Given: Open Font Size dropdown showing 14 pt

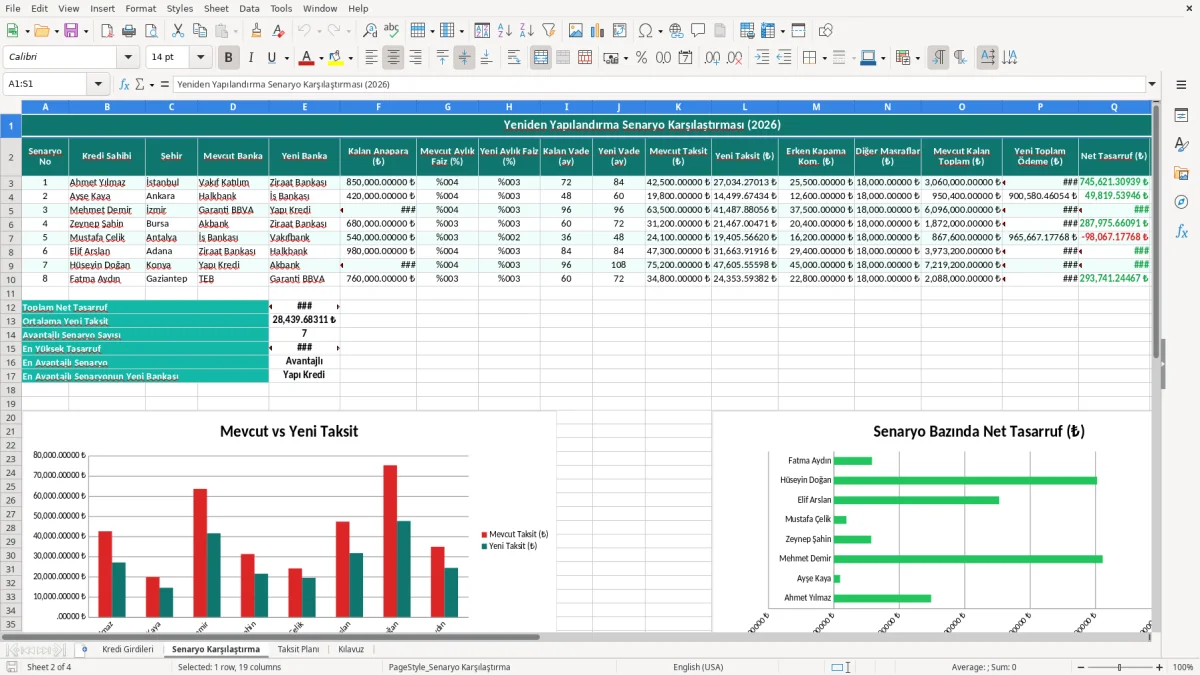Looking at the screenshot, I should coord(201,58).
